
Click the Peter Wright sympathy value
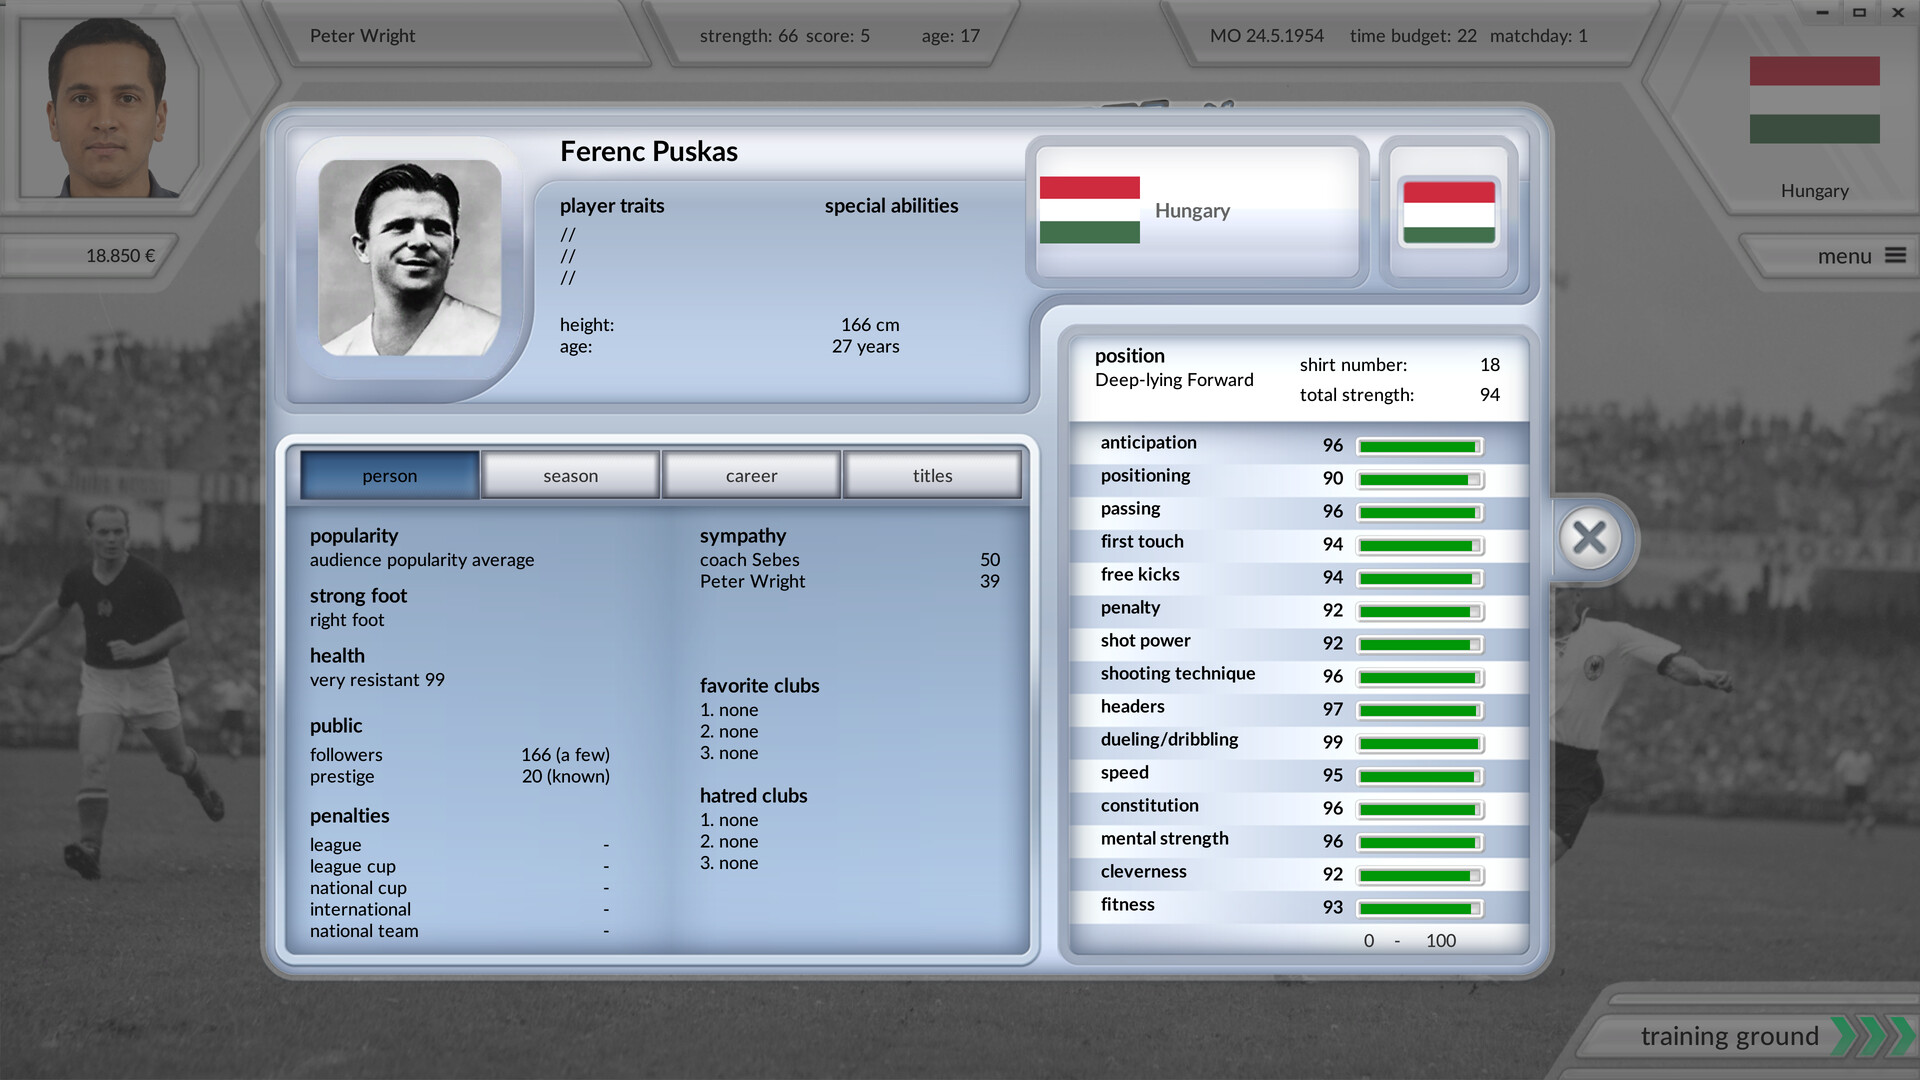[991, 581]
